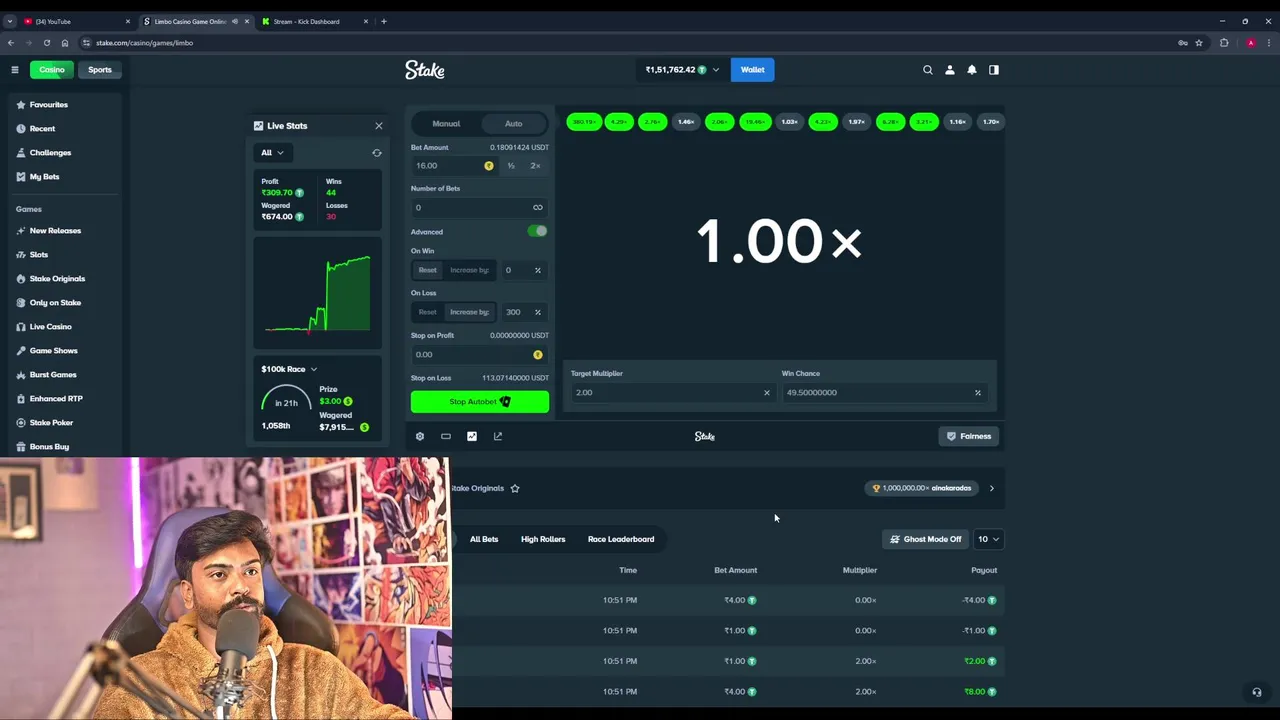Favourite the game with the star icon
Viewport: 1280px width, 720px height.
[x=515, y=488]
